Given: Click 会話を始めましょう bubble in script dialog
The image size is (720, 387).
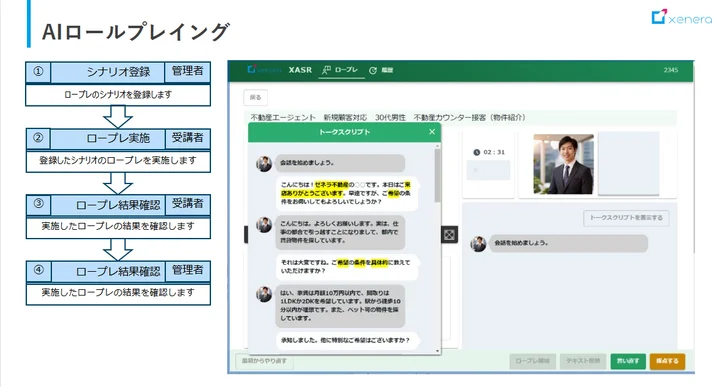Looking at the screenshot, I should tap(340, 163).
